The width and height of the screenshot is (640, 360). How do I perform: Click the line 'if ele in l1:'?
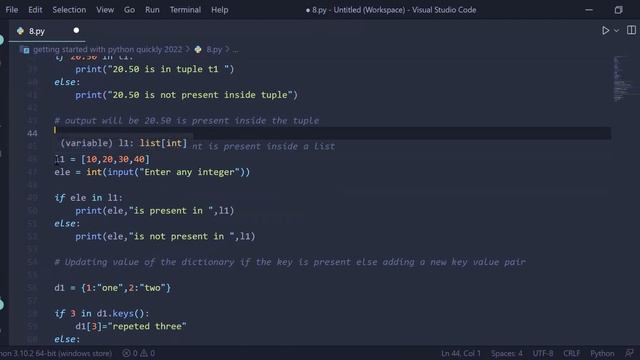coord(88,198)
